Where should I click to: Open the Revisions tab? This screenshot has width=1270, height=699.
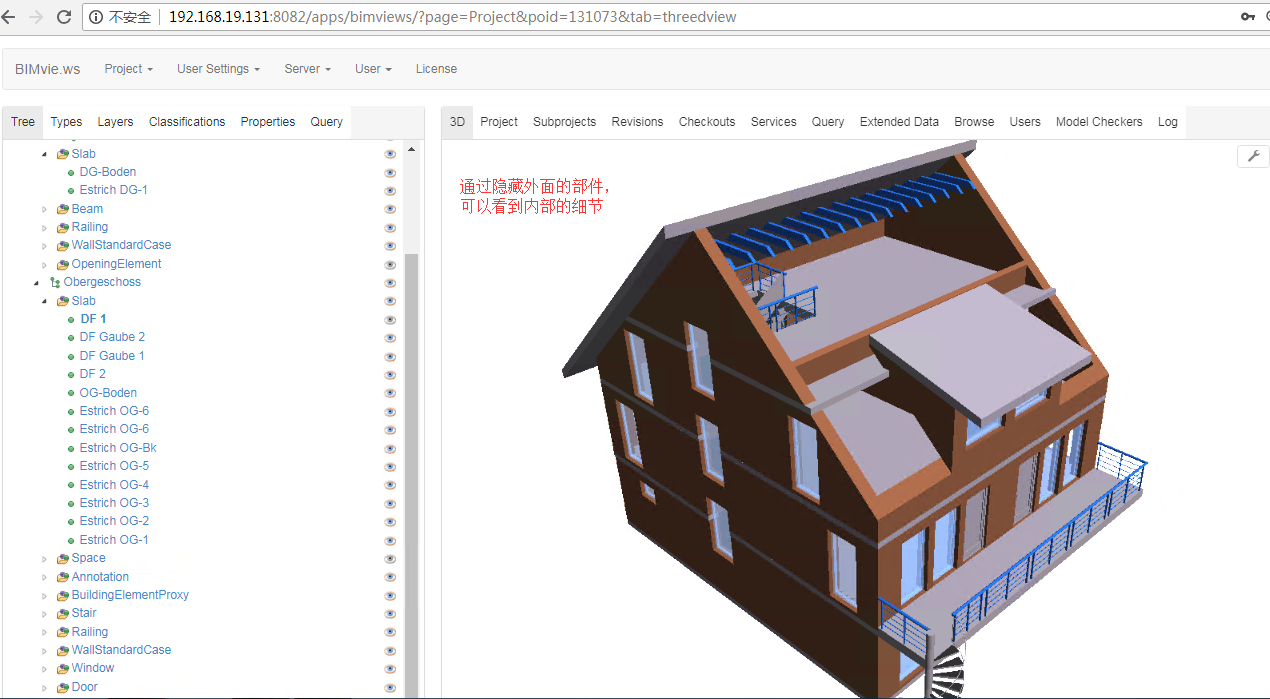[x=637, y=121]
